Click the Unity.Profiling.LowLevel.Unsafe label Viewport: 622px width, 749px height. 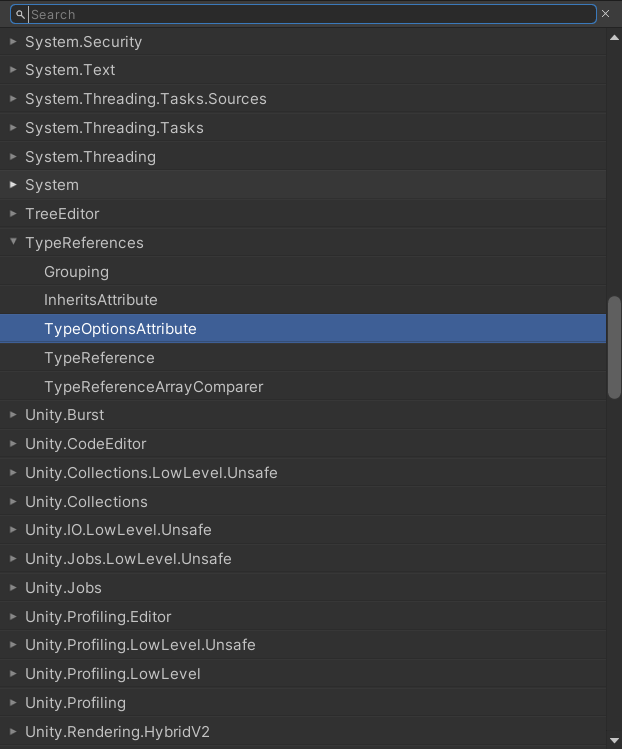pos(140,644)
